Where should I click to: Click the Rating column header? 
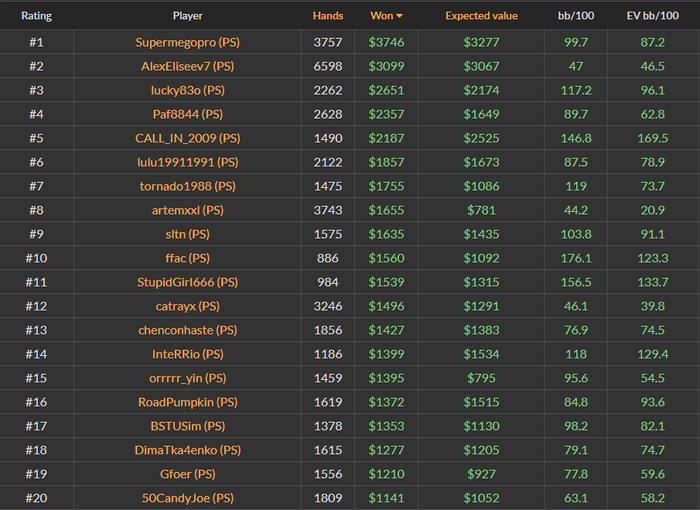pyautogui.click(x=36, y=16)
